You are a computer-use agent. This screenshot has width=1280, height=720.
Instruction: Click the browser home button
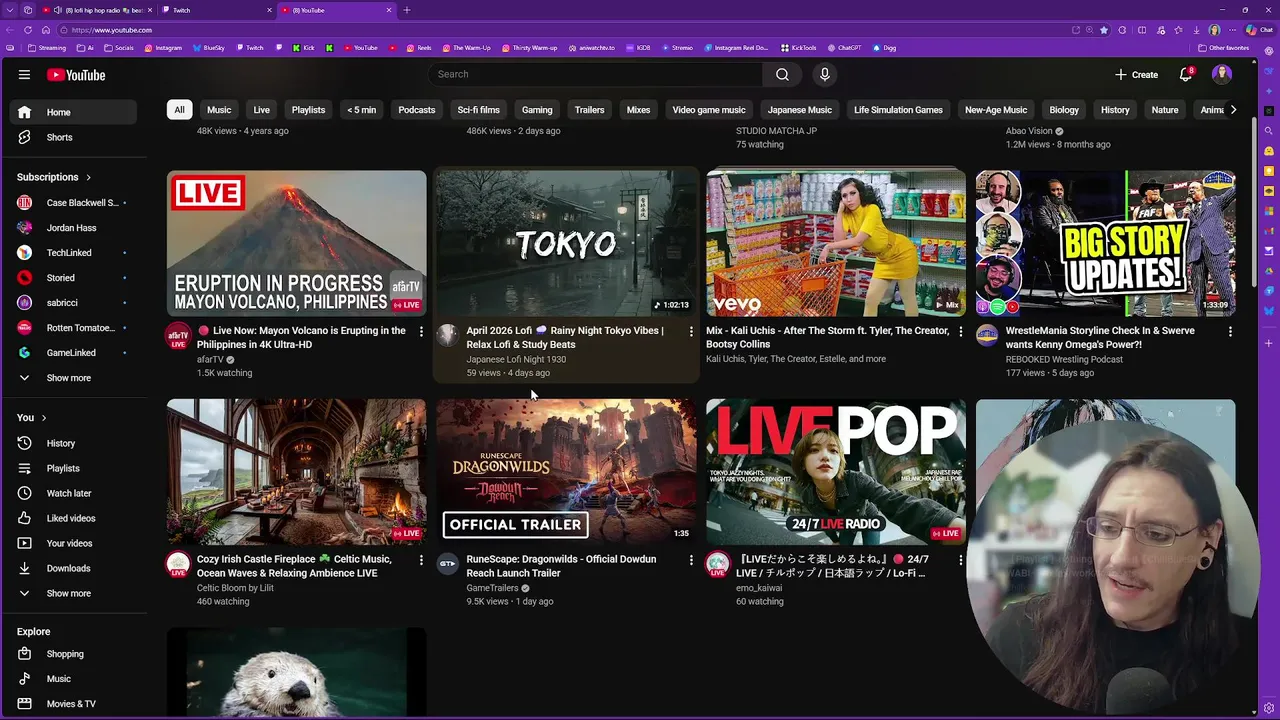pos(45,30)
